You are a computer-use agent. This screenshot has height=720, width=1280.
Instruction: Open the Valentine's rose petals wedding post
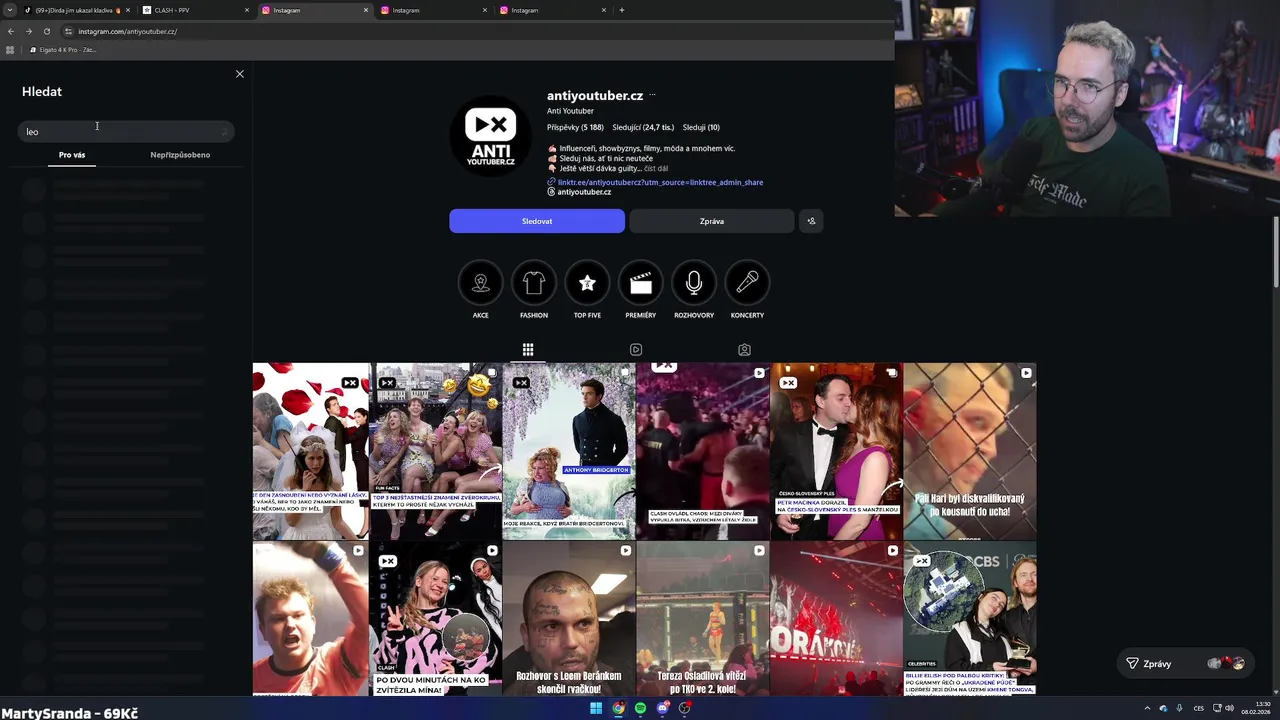click(311, 451)
